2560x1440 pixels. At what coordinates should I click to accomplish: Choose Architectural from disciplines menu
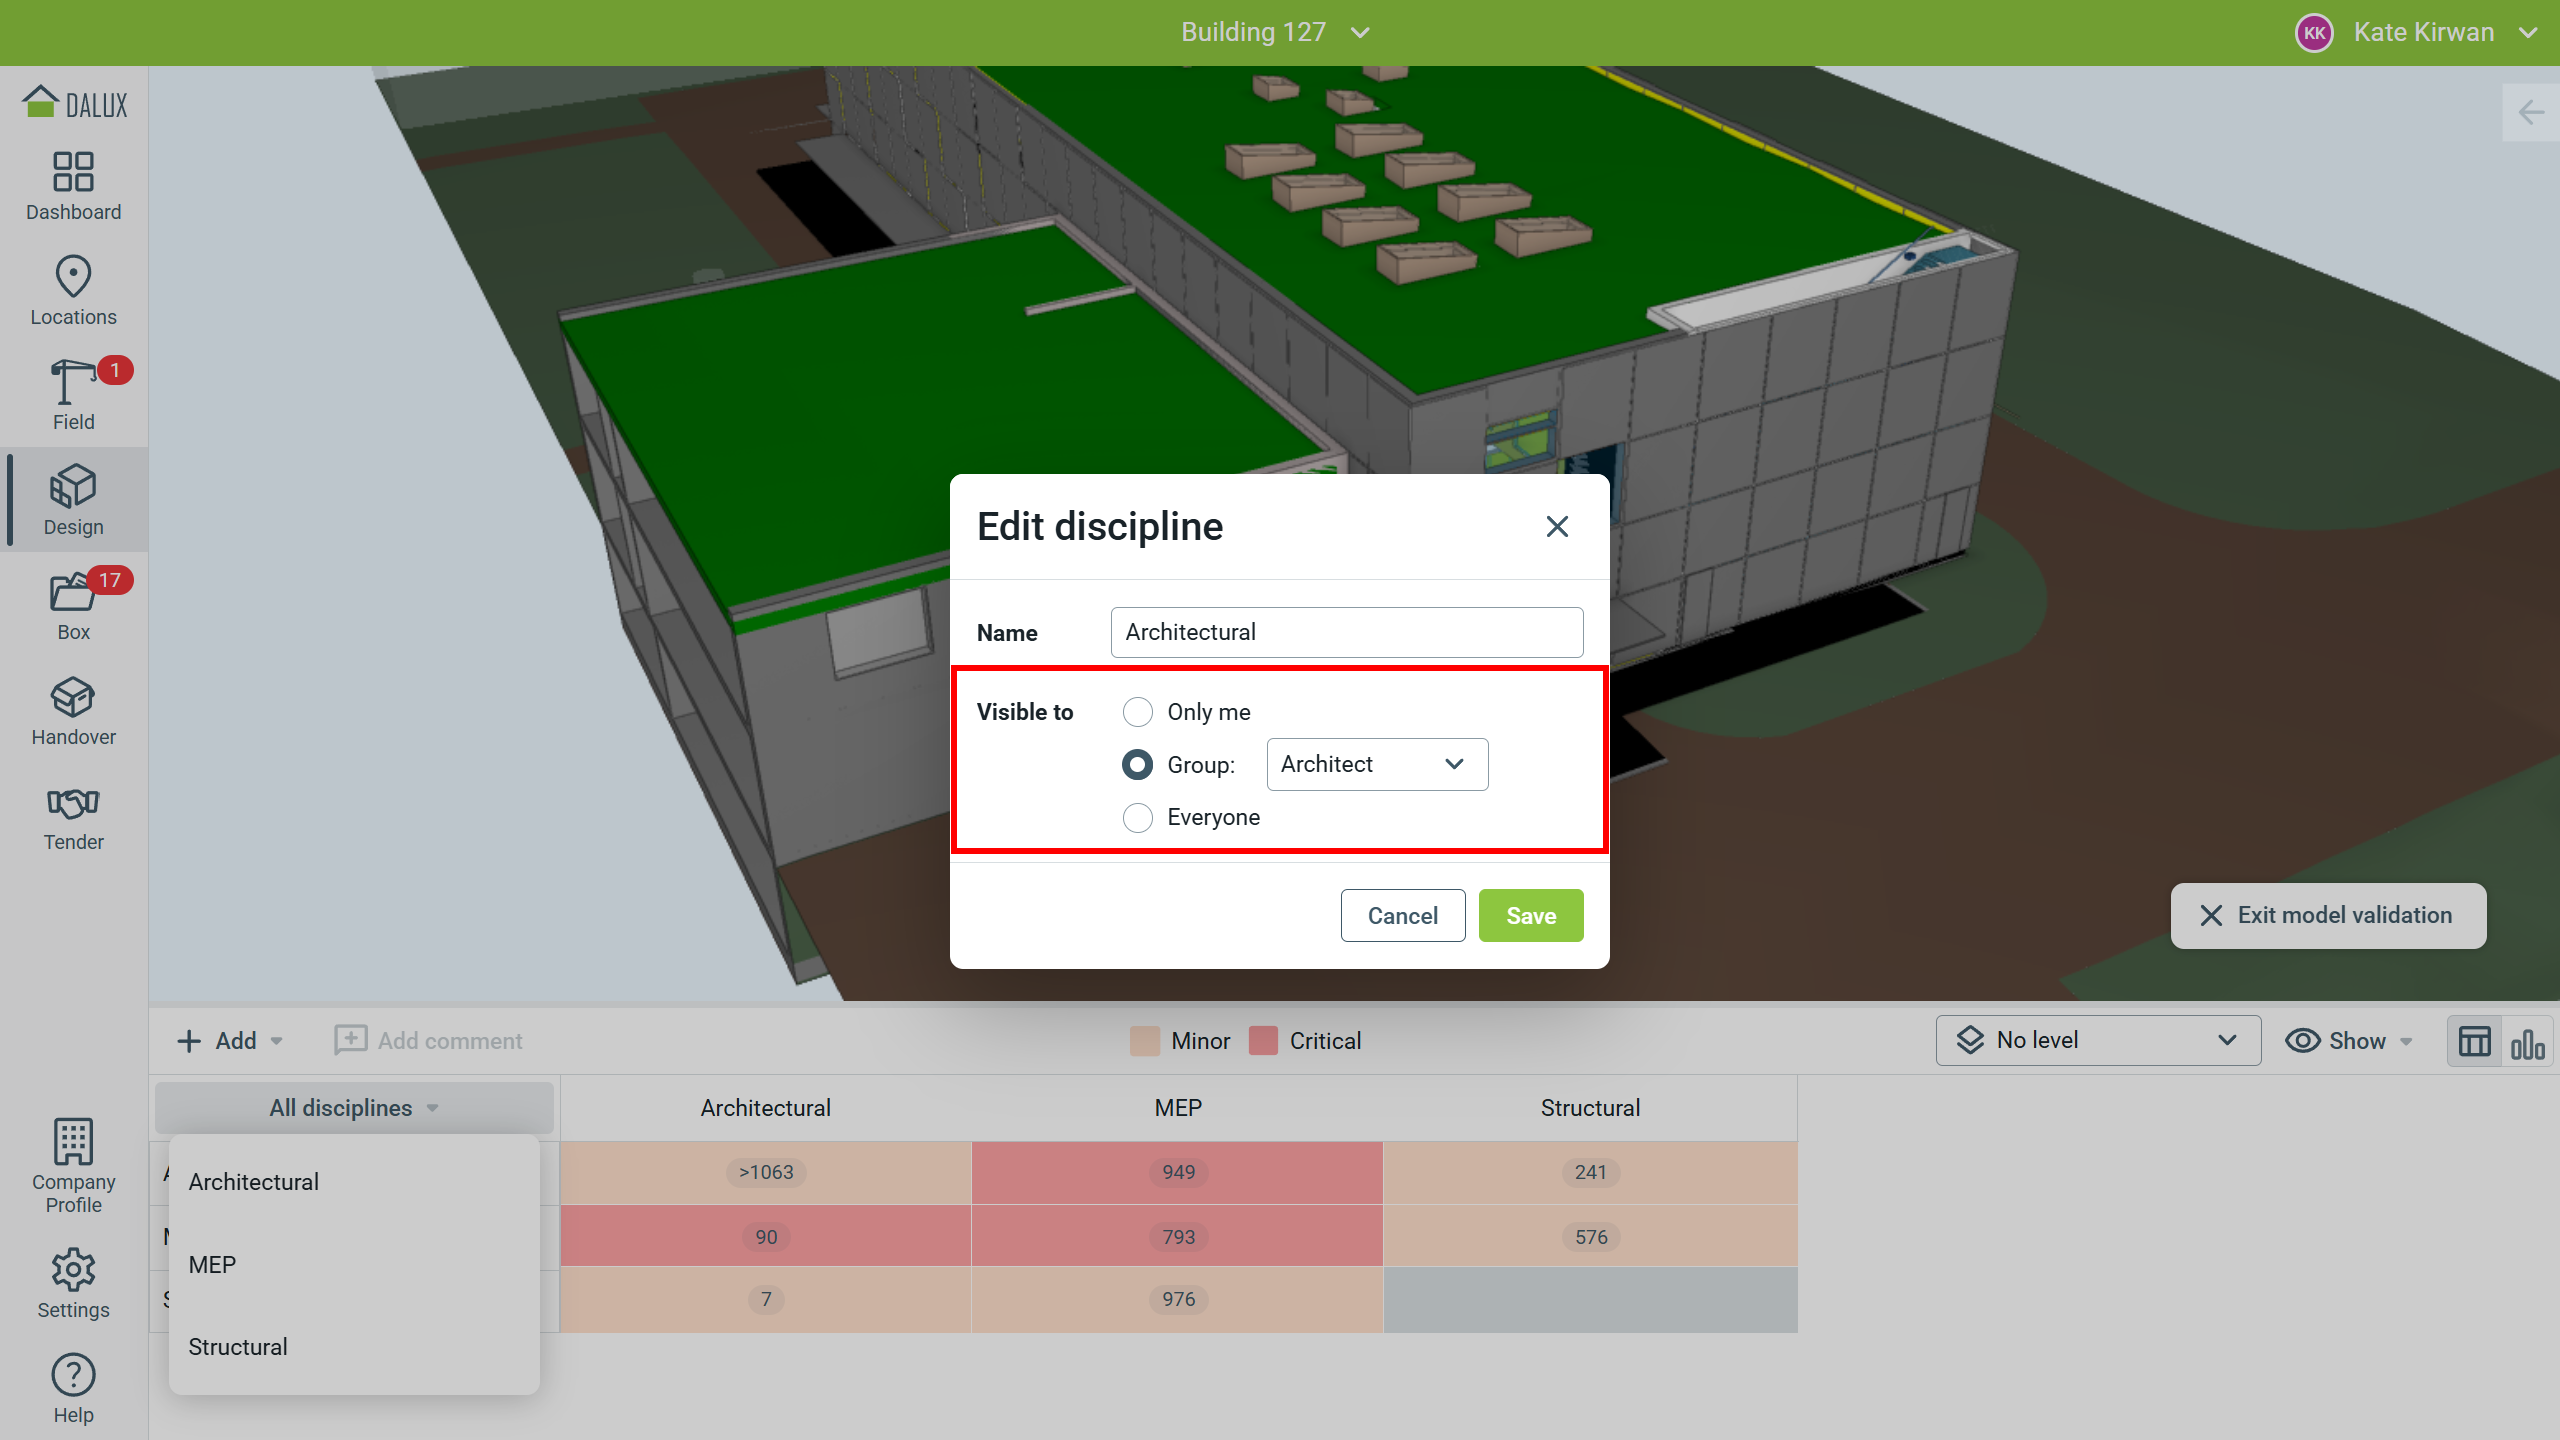354,1182
